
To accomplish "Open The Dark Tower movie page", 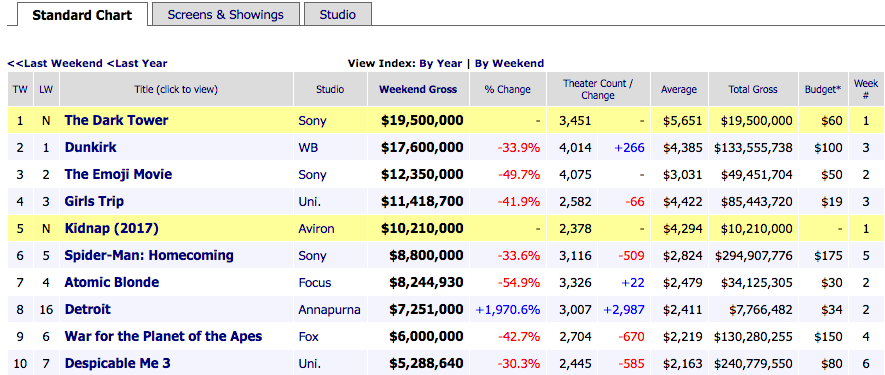I will (116, 120).
